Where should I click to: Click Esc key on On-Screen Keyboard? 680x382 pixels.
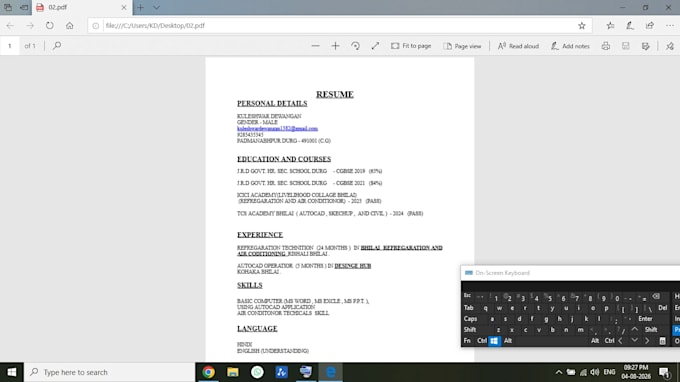click(467, 296)
